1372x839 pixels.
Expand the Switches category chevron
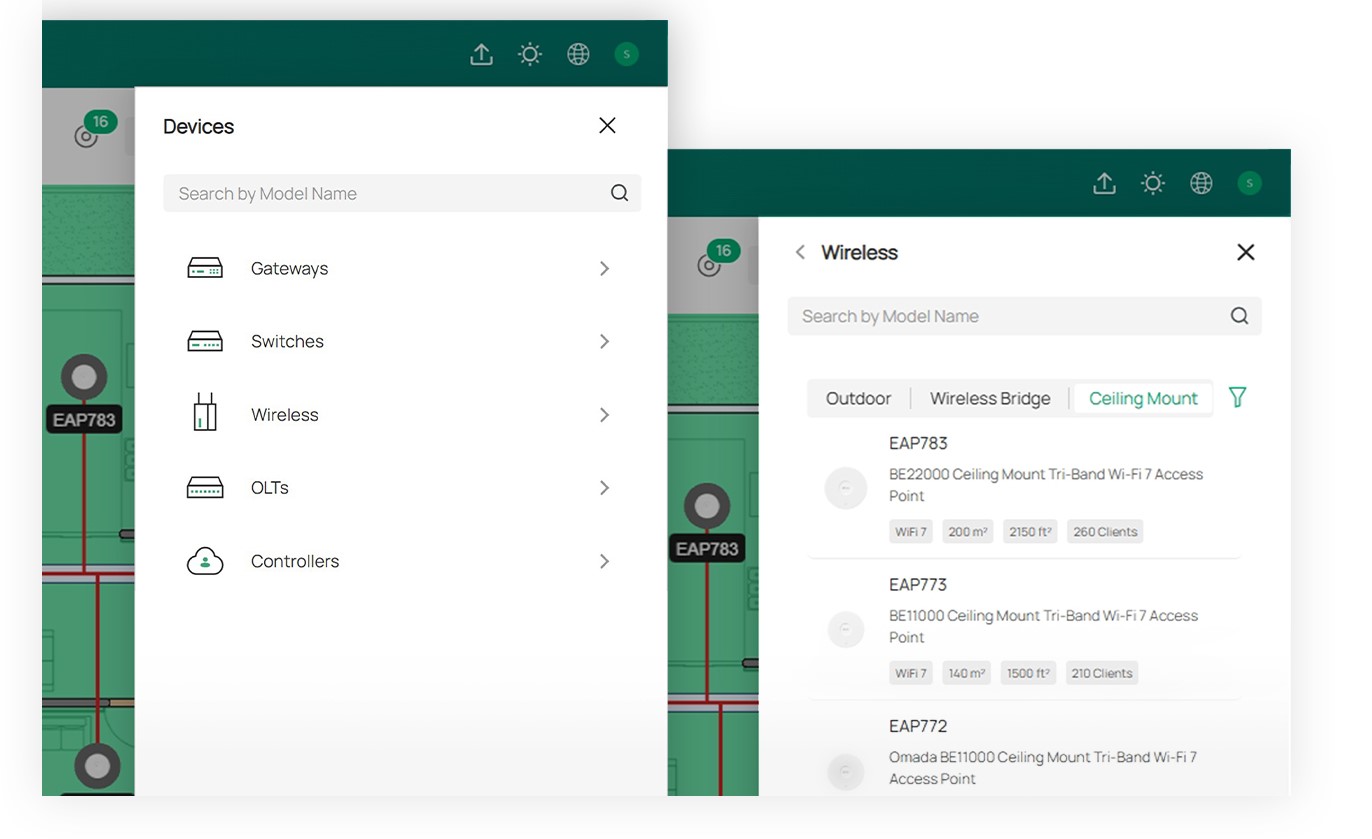[x=604, y=342]
